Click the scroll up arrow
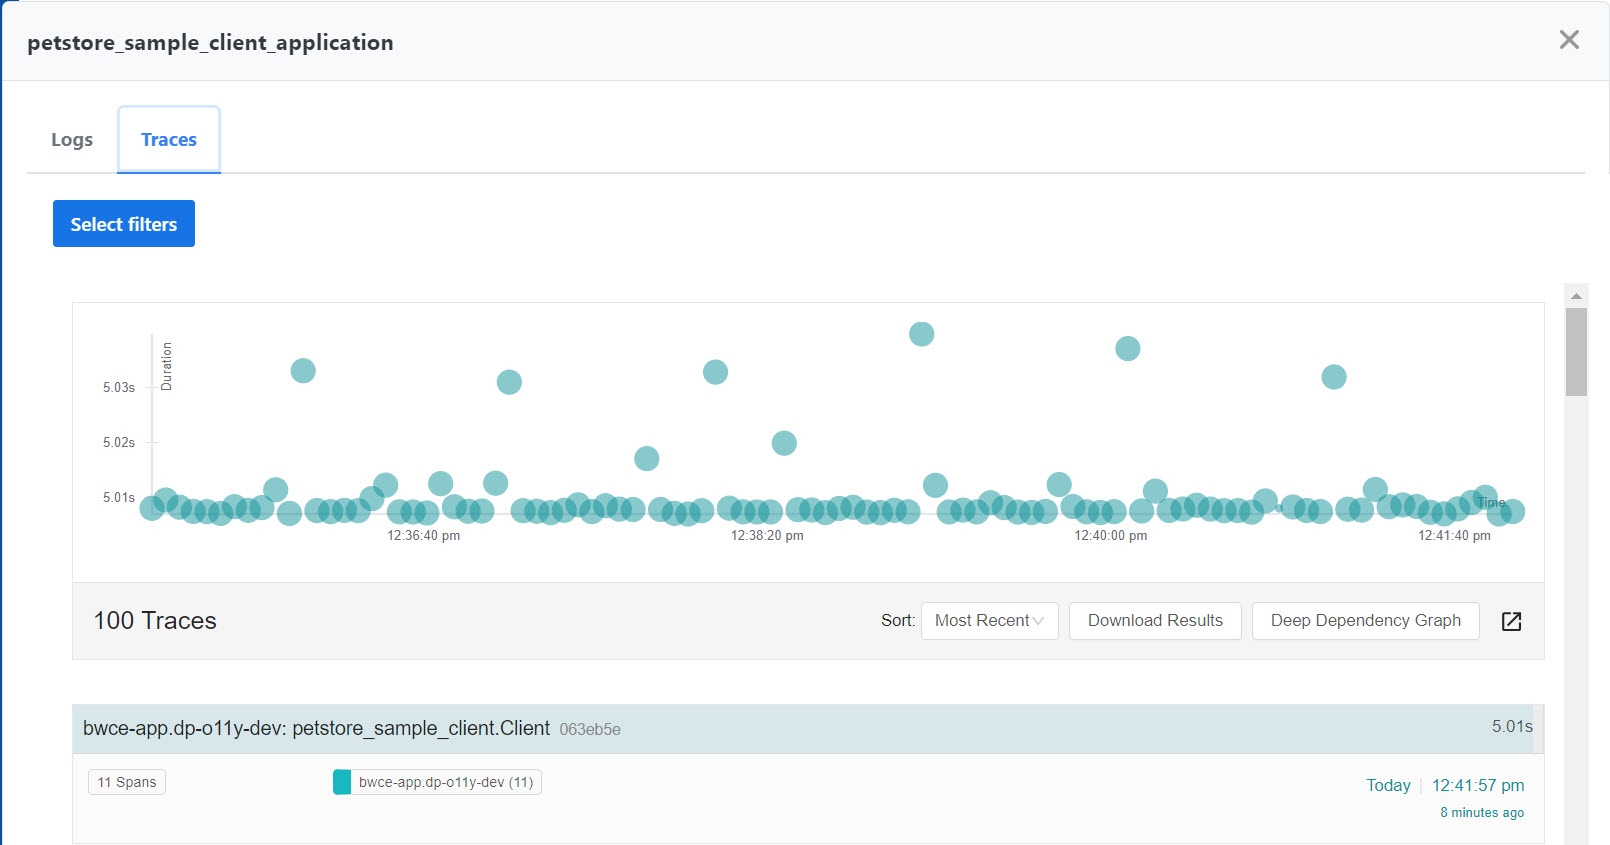This screenshot has height=845, width=1610. 1576,295
